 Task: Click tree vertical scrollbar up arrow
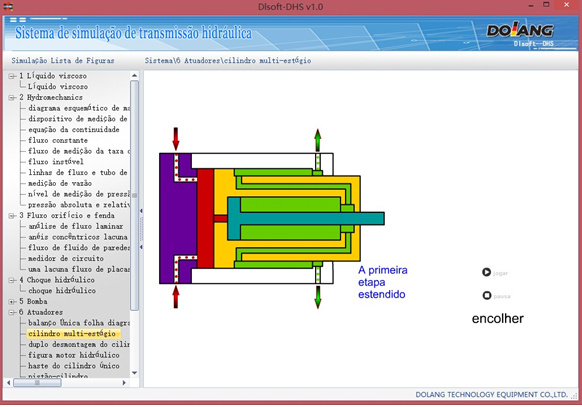[x=134, y=76]
